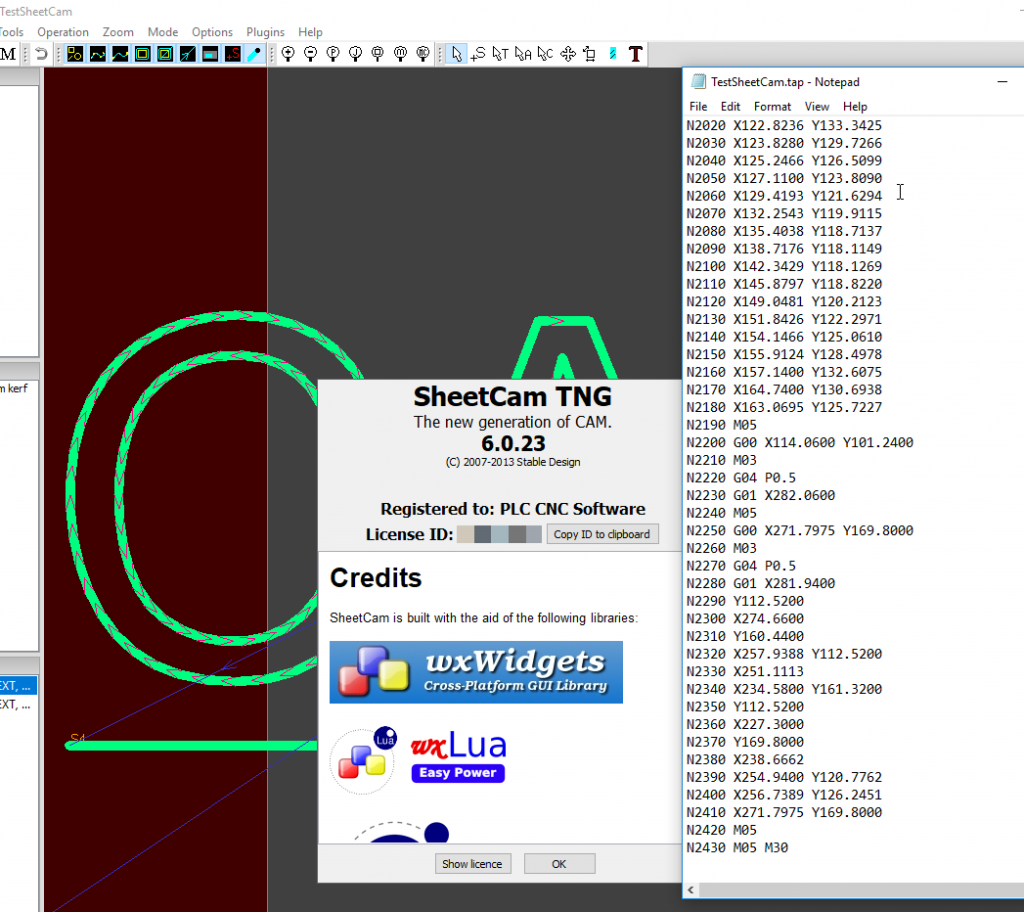Toggle the red S view button
Viewport: 1024px width, 912px height.
[232, 54]
